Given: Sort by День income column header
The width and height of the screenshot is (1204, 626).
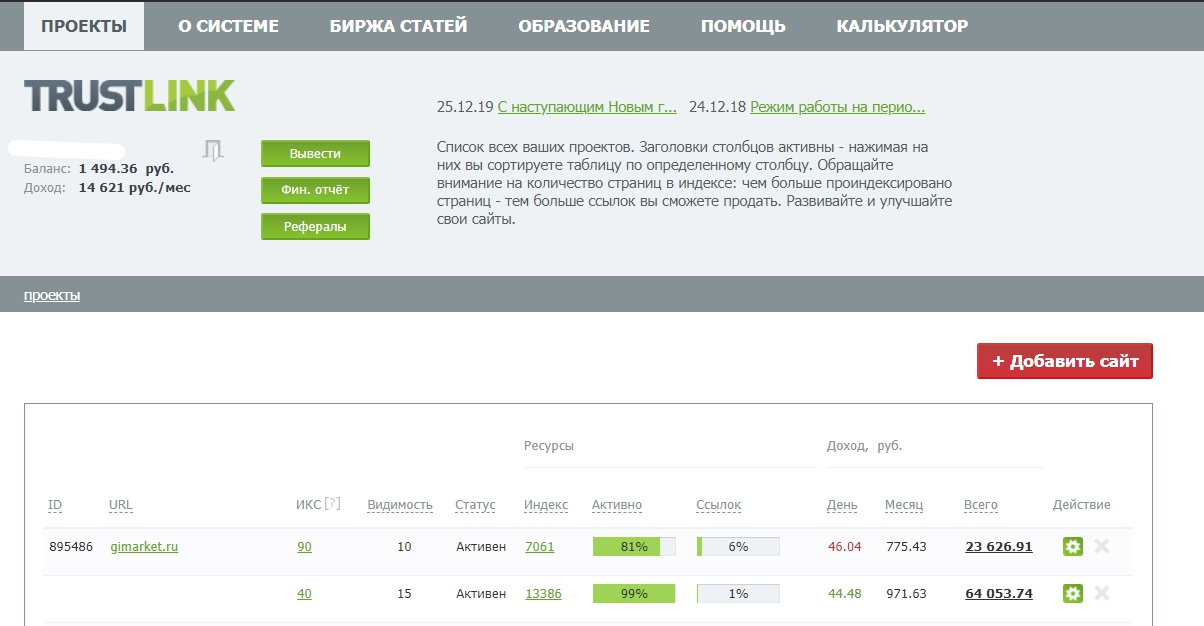Looking at the screenshot, I should 842,505.
